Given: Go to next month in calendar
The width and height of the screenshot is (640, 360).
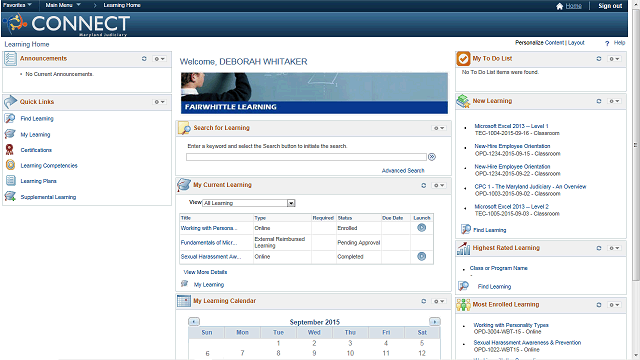Looking at the screenshot, I should click(x=435, y=322).
